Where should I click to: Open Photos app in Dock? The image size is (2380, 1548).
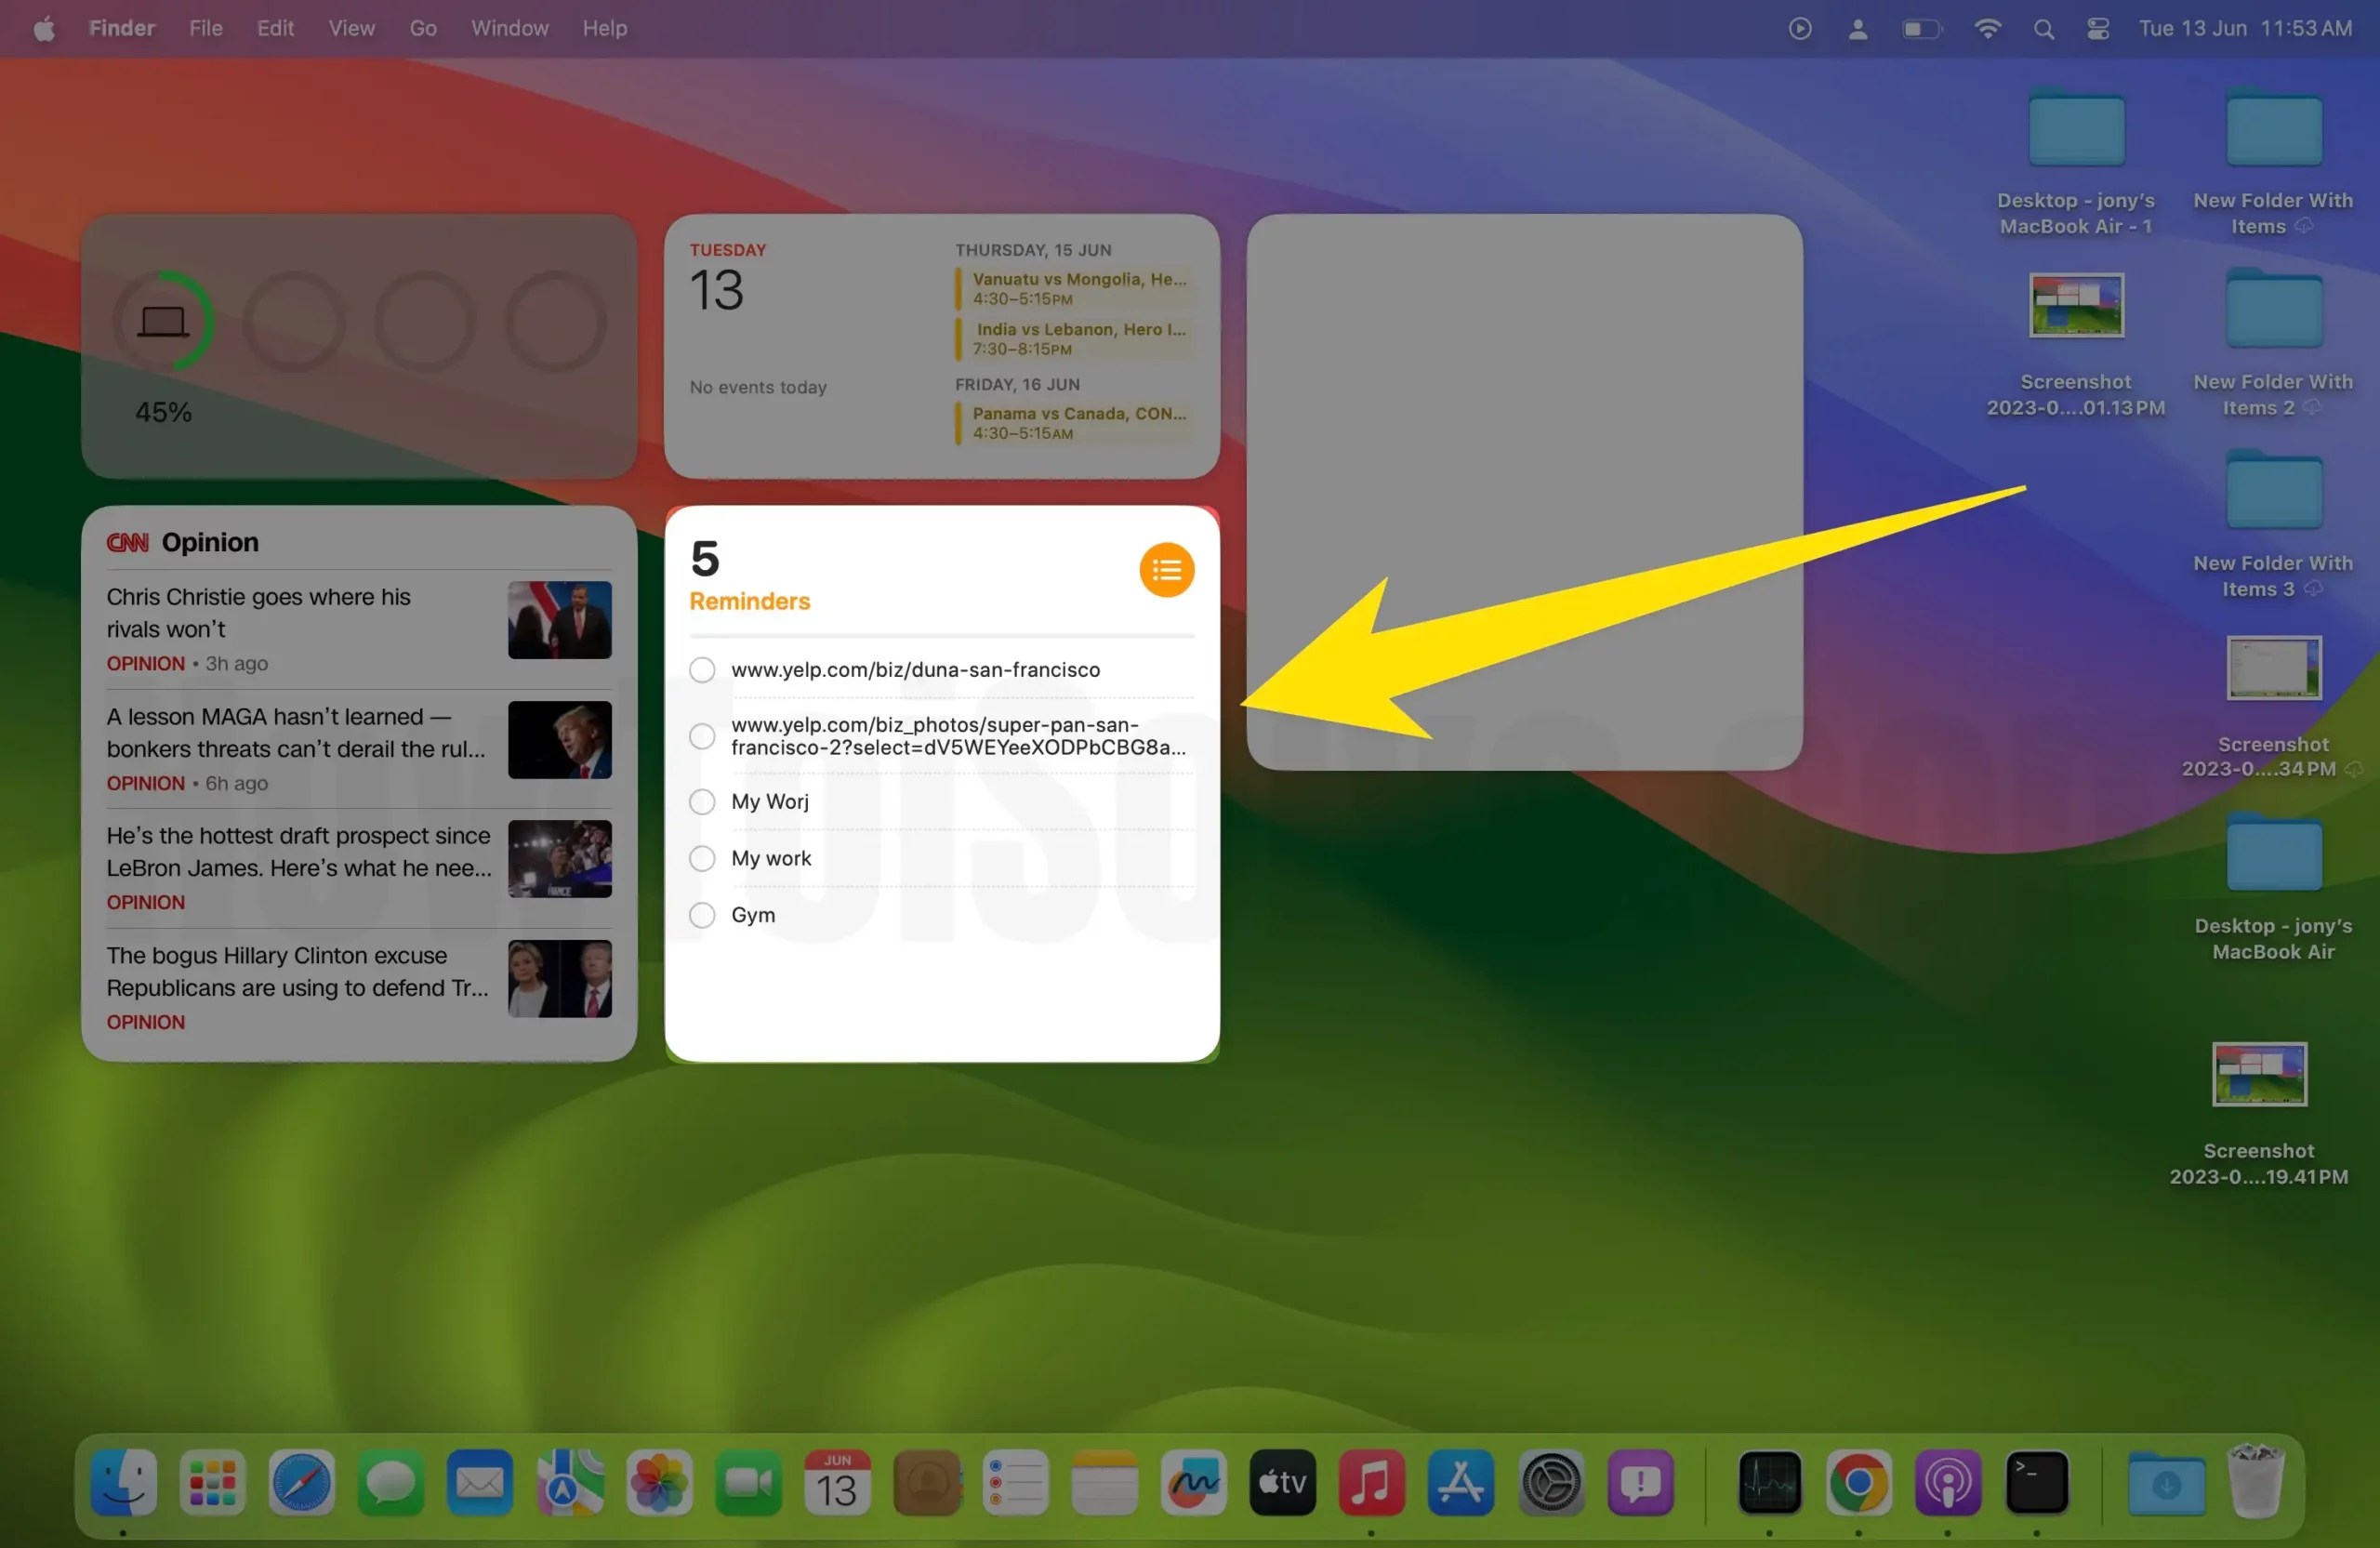point(658,1481)
